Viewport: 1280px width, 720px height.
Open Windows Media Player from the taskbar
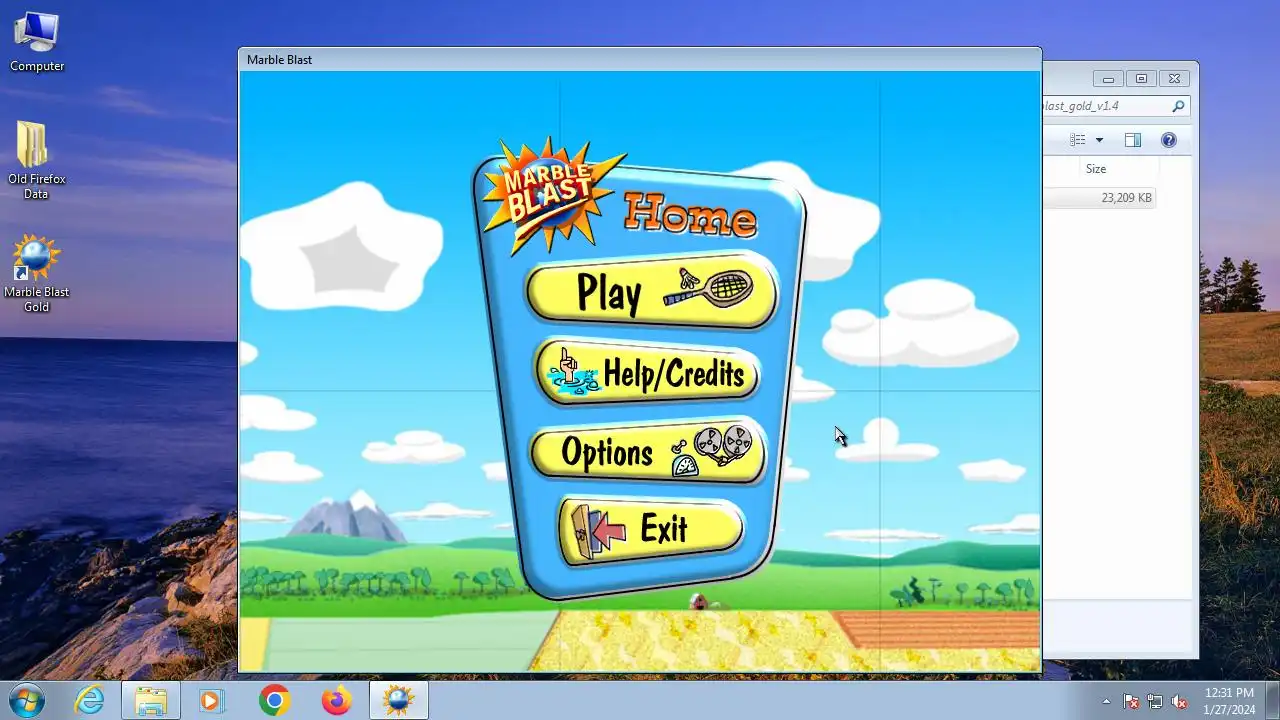pyautogui.click(x=212, y=700)
